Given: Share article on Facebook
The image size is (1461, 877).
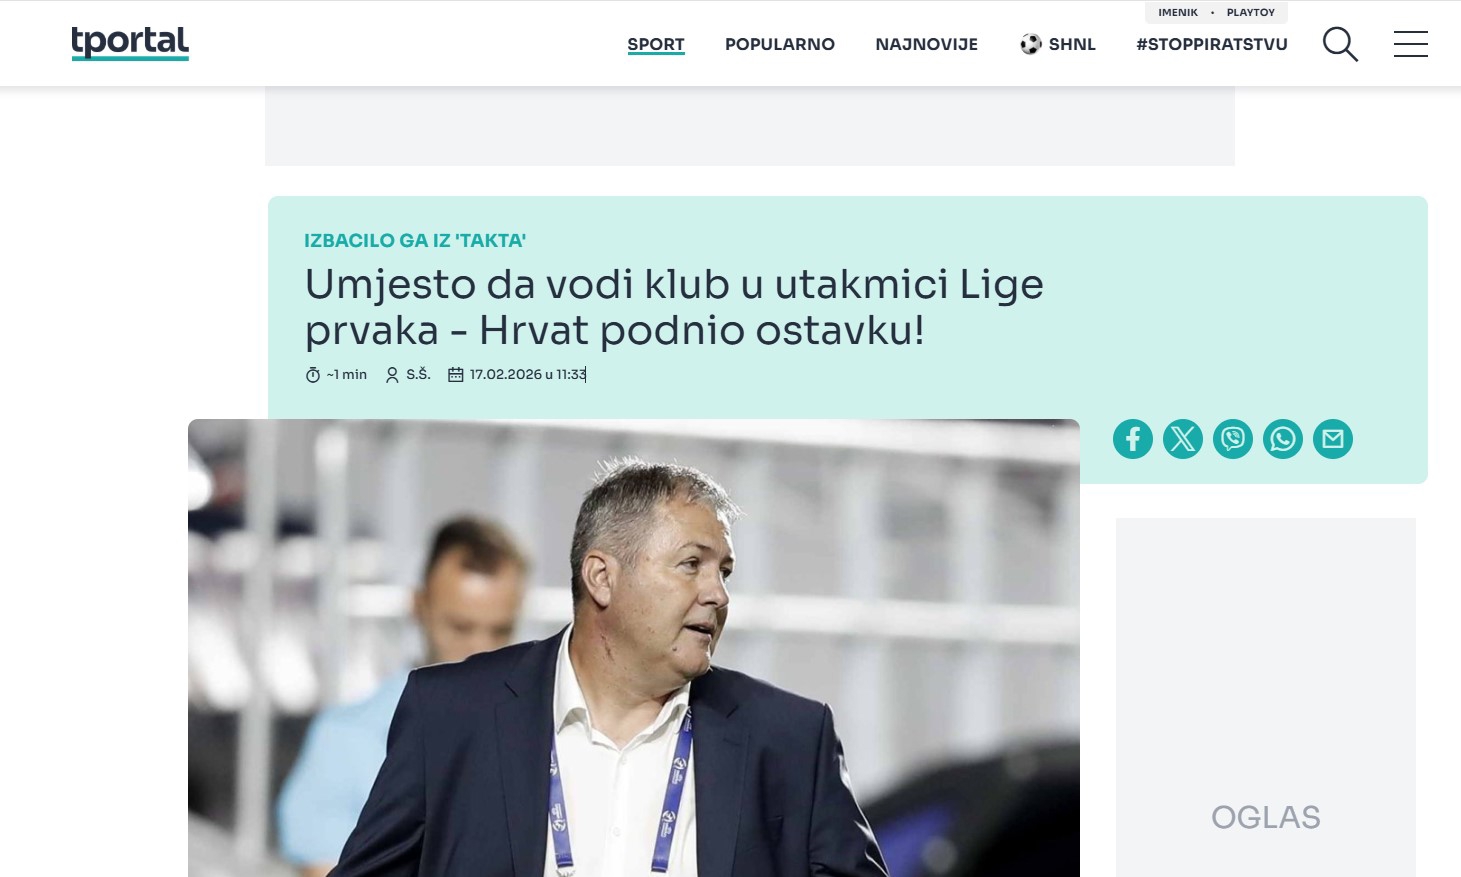Looking at the screenshot, I should point(1133,439).
